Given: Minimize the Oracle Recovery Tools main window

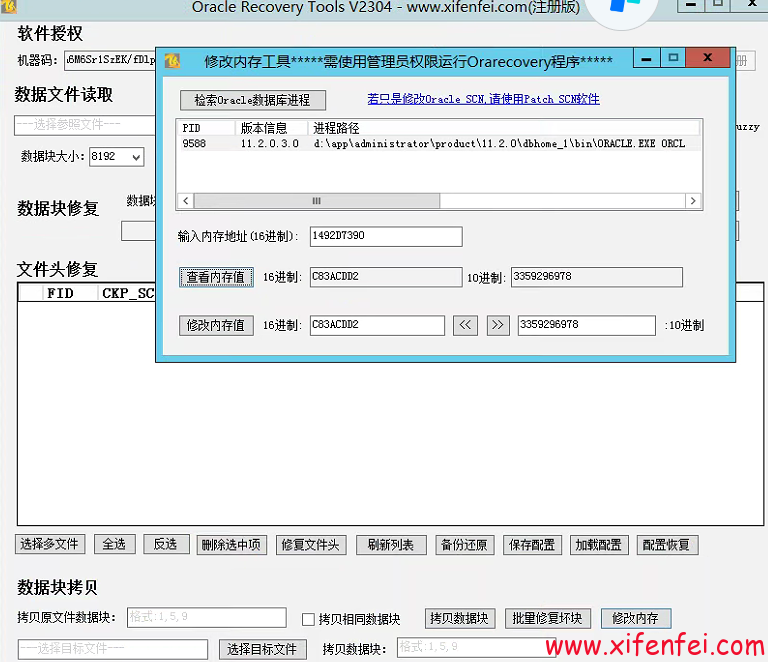Looking at the screenshot, I should point(691,4).
